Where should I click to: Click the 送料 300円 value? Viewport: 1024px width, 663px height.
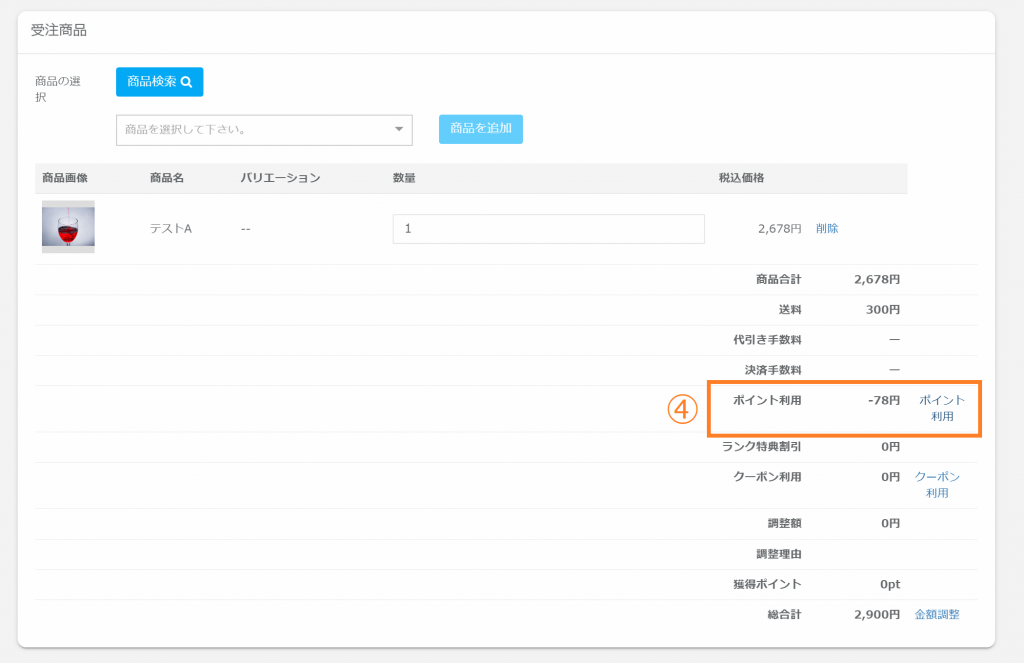tap(882, 310)
